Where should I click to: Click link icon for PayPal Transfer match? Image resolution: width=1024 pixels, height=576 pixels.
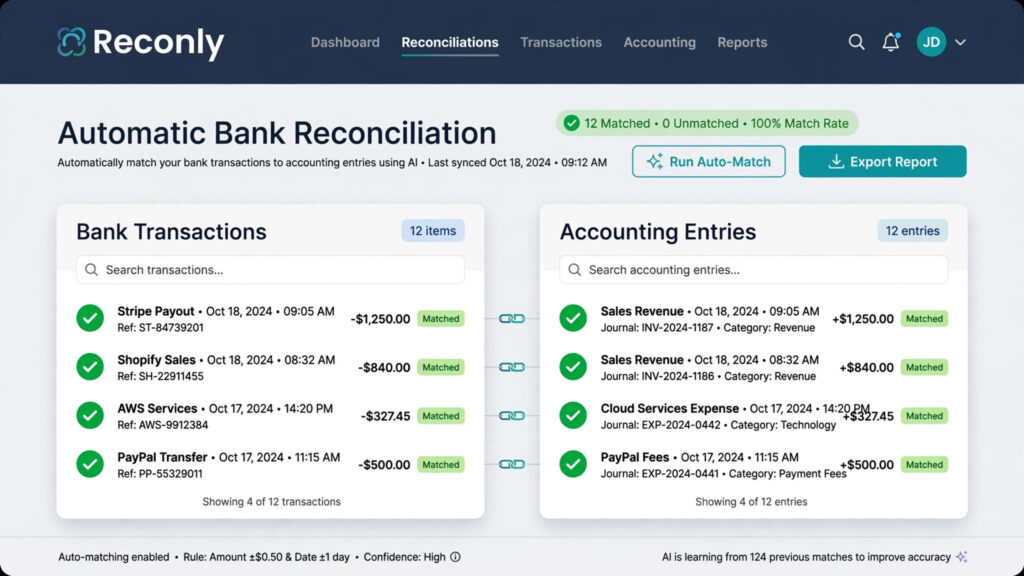click(512, 464)
